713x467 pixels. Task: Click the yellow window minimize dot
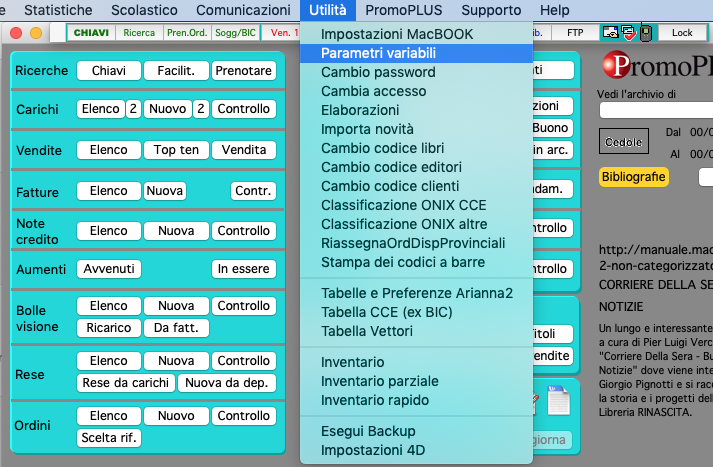(36, 32)
